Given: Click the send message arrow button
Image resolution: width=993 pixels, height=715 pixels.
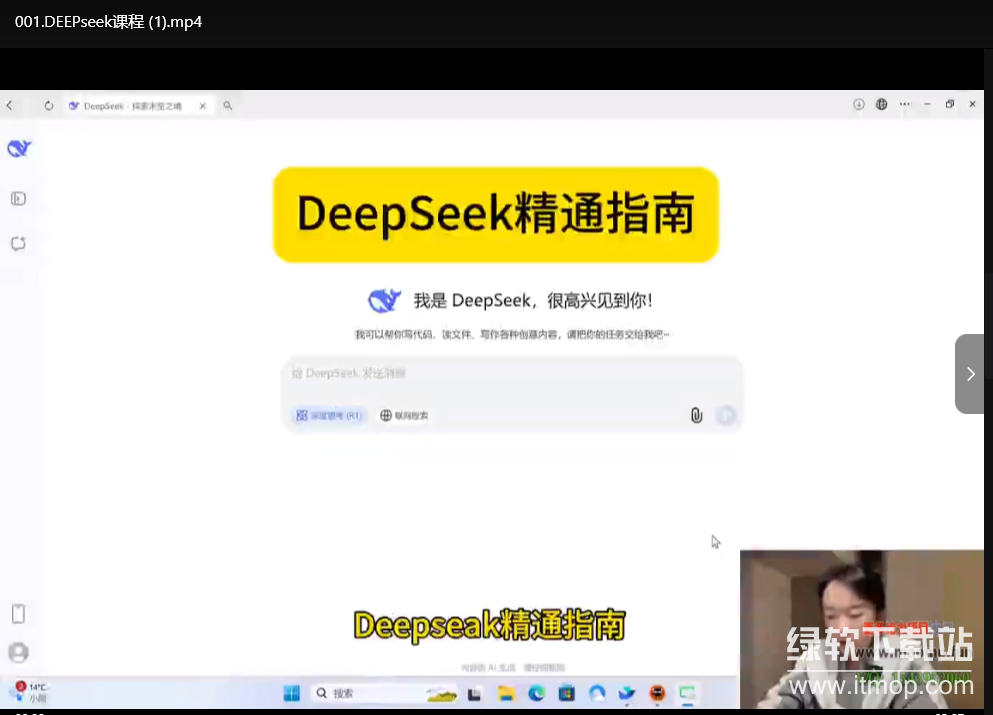Looking at the screenshot, I should pyautogui.click(x=725, y=415).
